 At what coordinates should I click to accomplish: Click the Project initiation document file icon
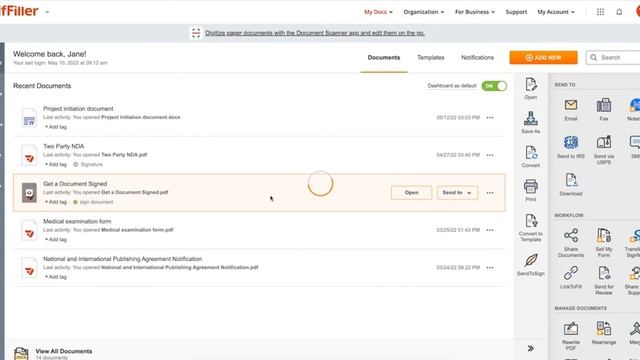(x=29, y=118)
